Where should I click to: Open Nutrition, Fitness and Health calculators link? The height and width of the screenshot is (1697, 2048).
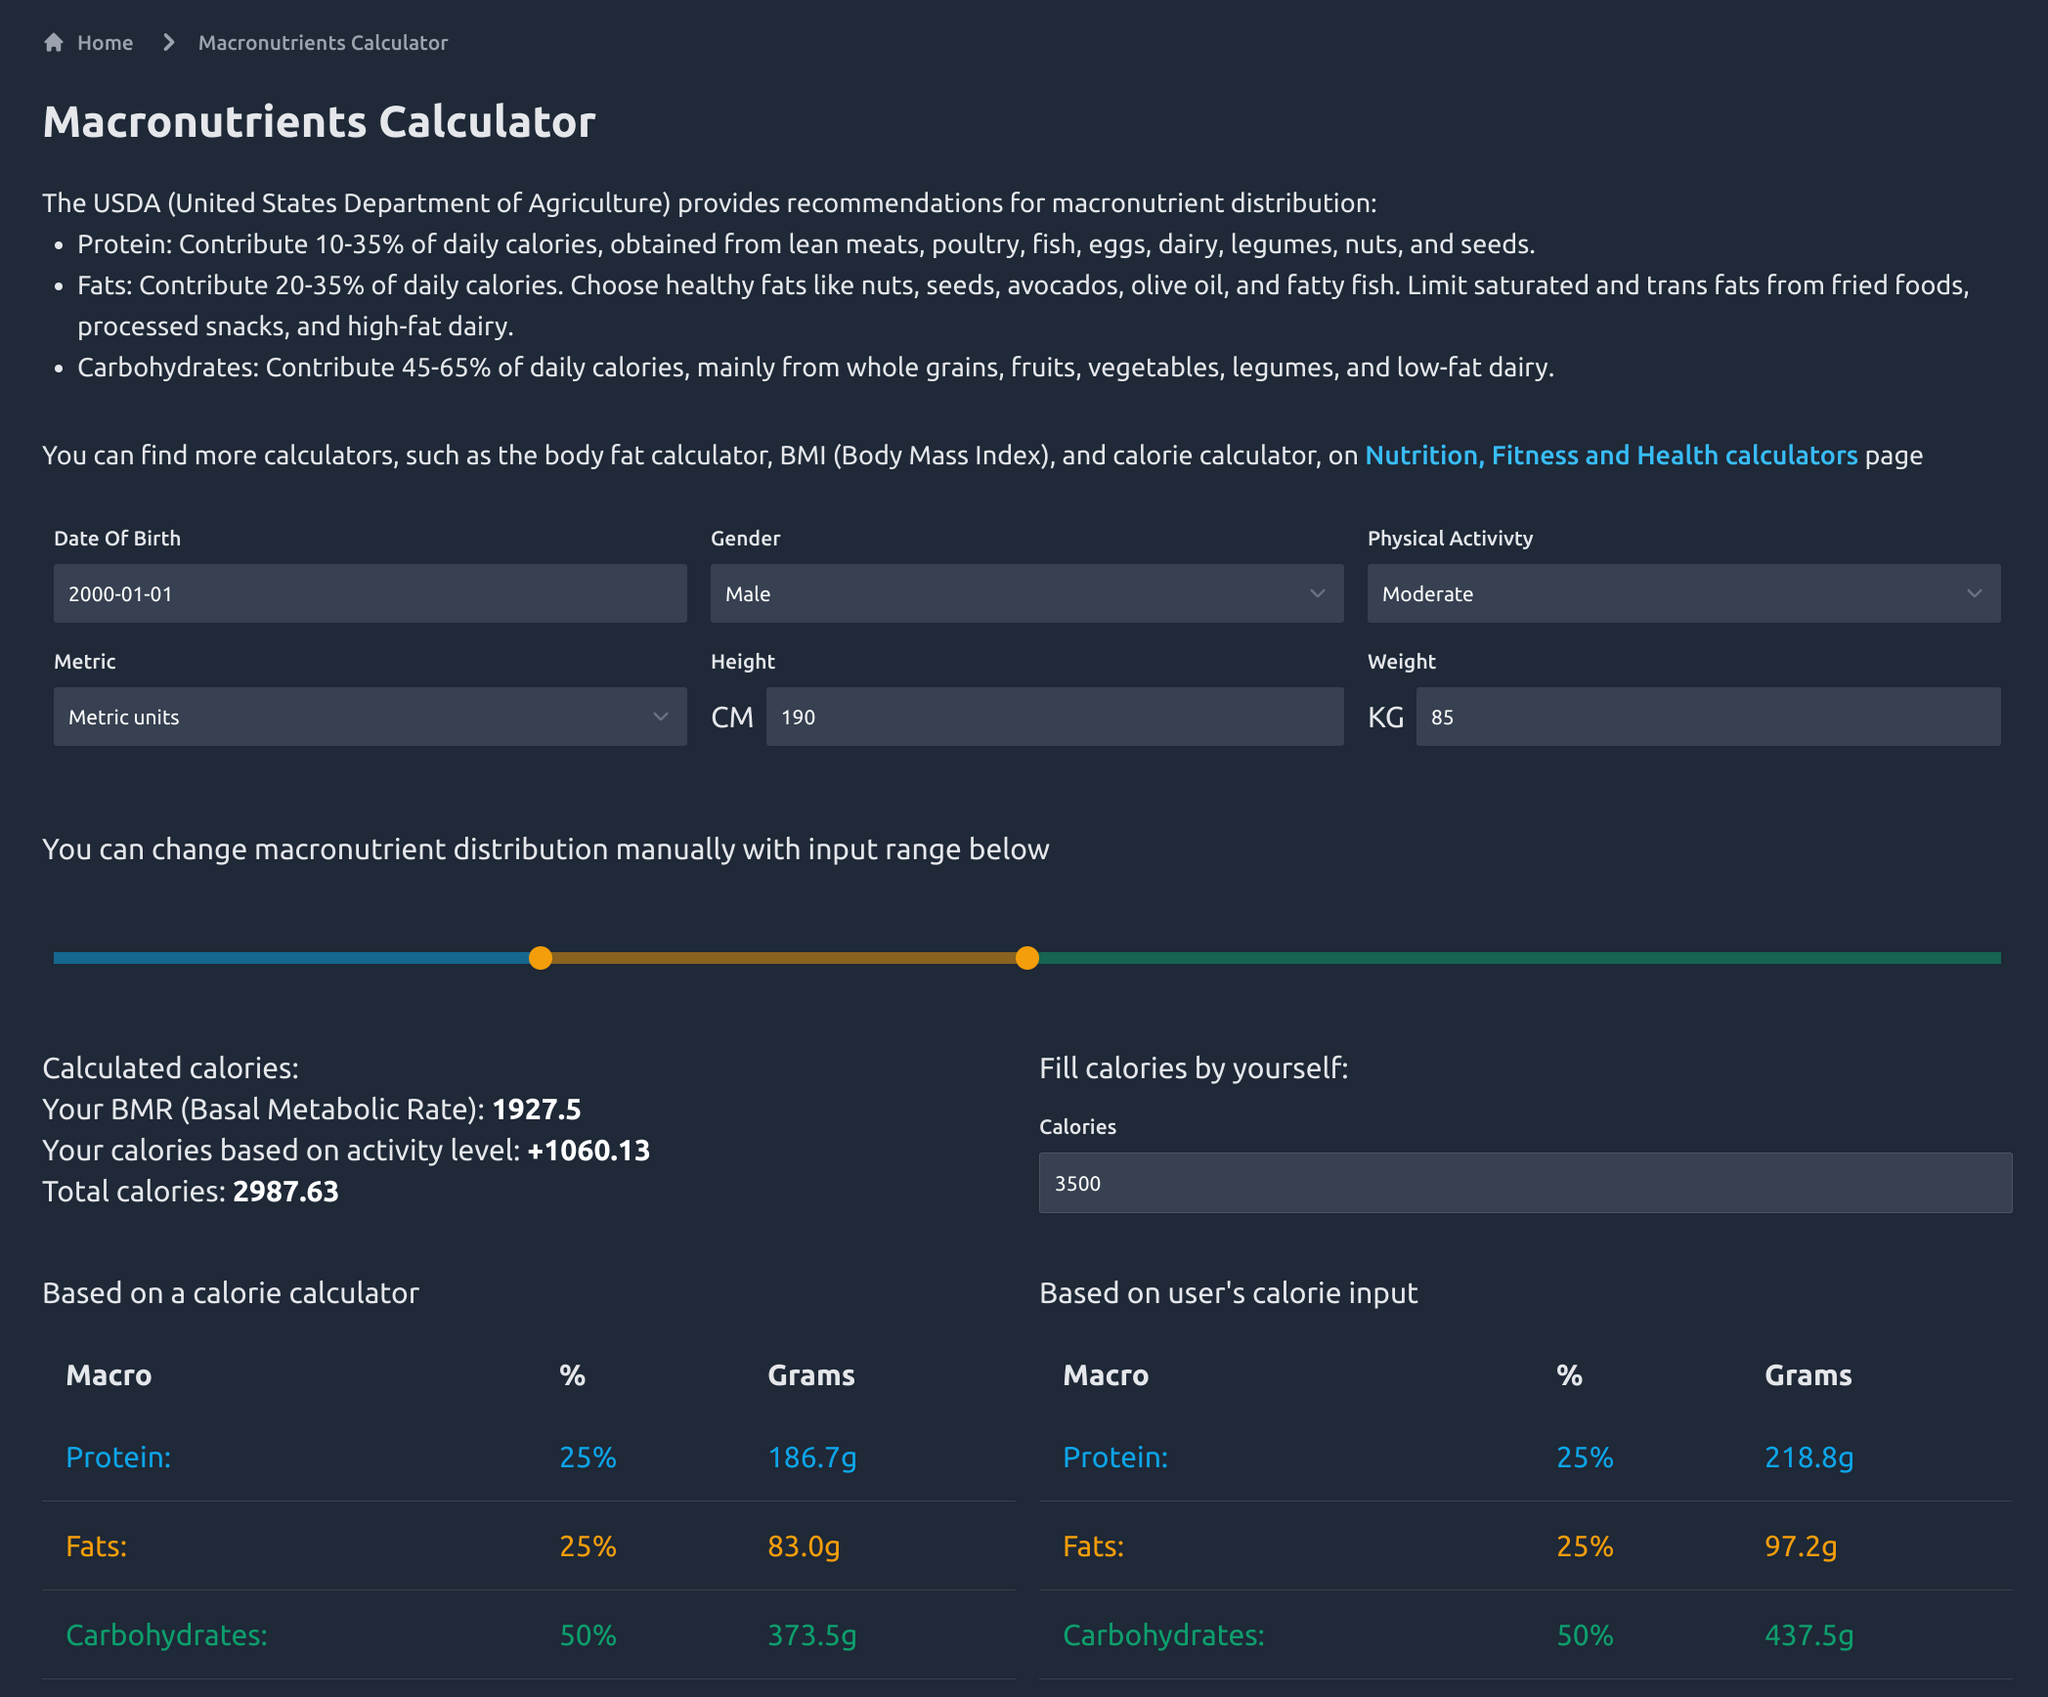1611,455
